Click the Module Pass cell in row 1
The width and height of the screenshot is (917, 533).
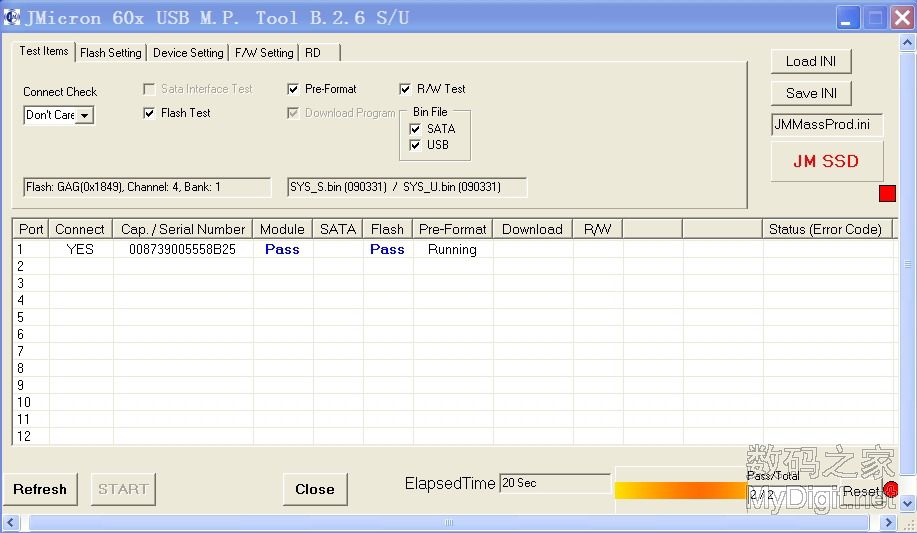pos(282,250)
